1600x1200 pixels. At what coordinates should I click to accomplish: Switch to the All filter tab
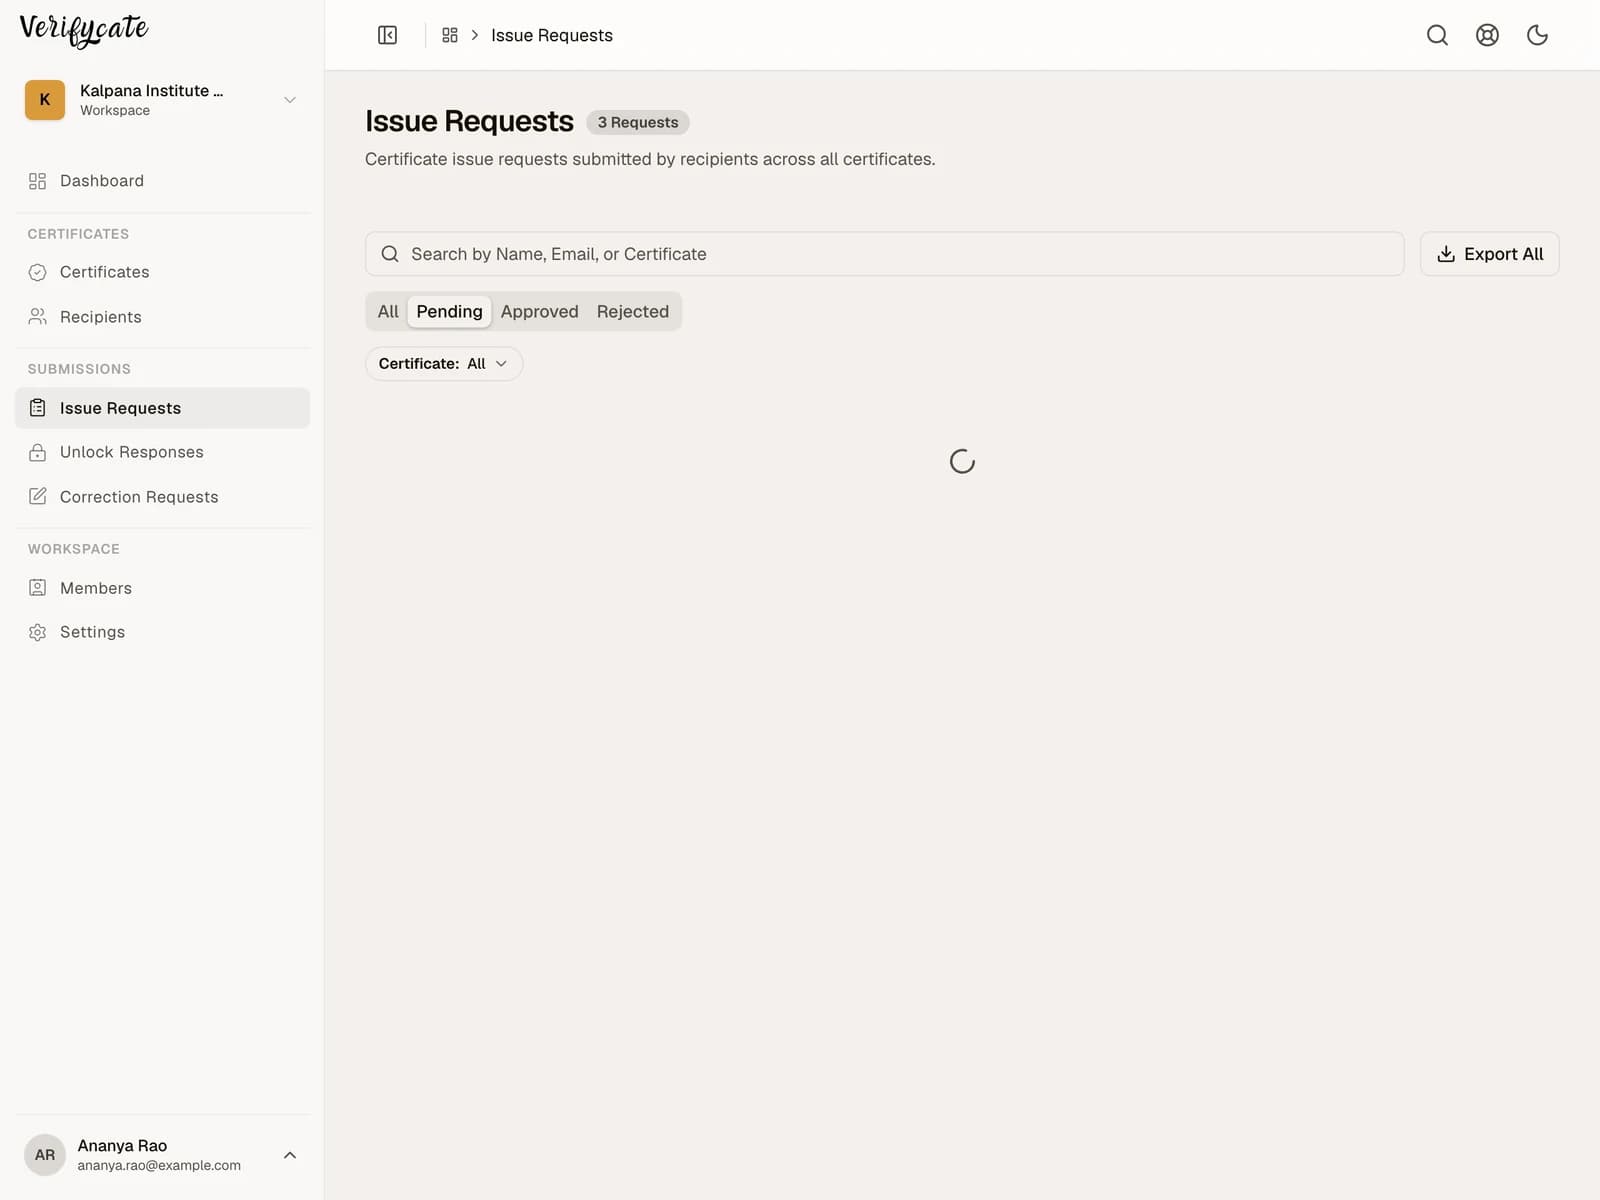tap(388, 311)
